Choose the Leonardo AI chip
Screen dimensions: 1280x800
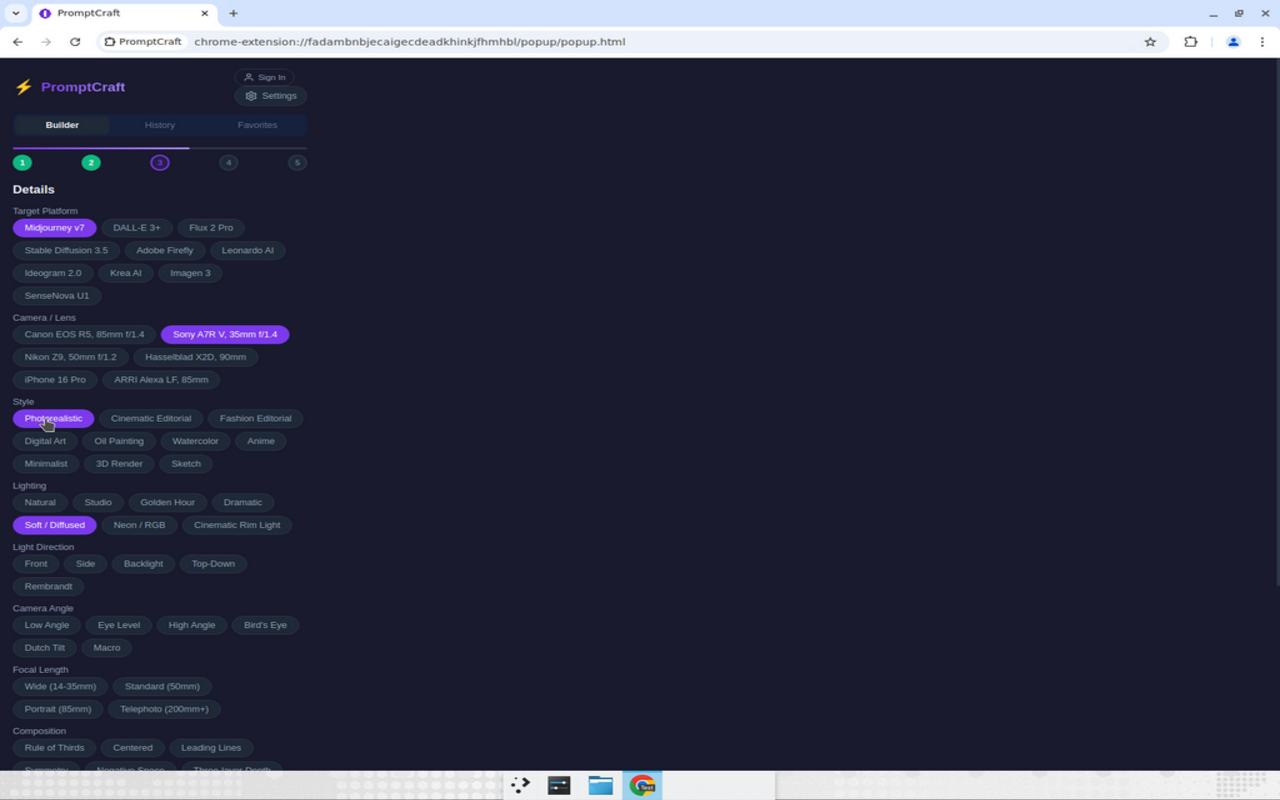tap(248, 250)
